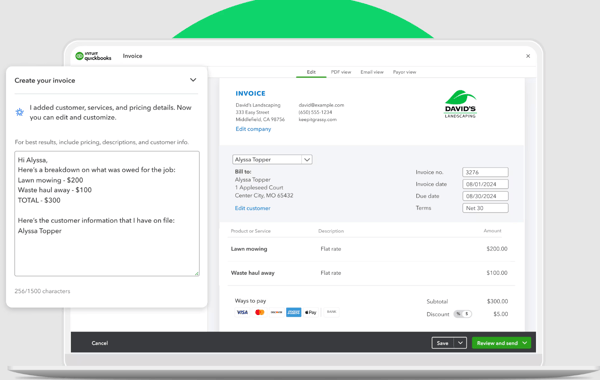Click the 1 Appleseed Court address line
The height and width of the screenshot is (380, 600).
tap(259, 188)
